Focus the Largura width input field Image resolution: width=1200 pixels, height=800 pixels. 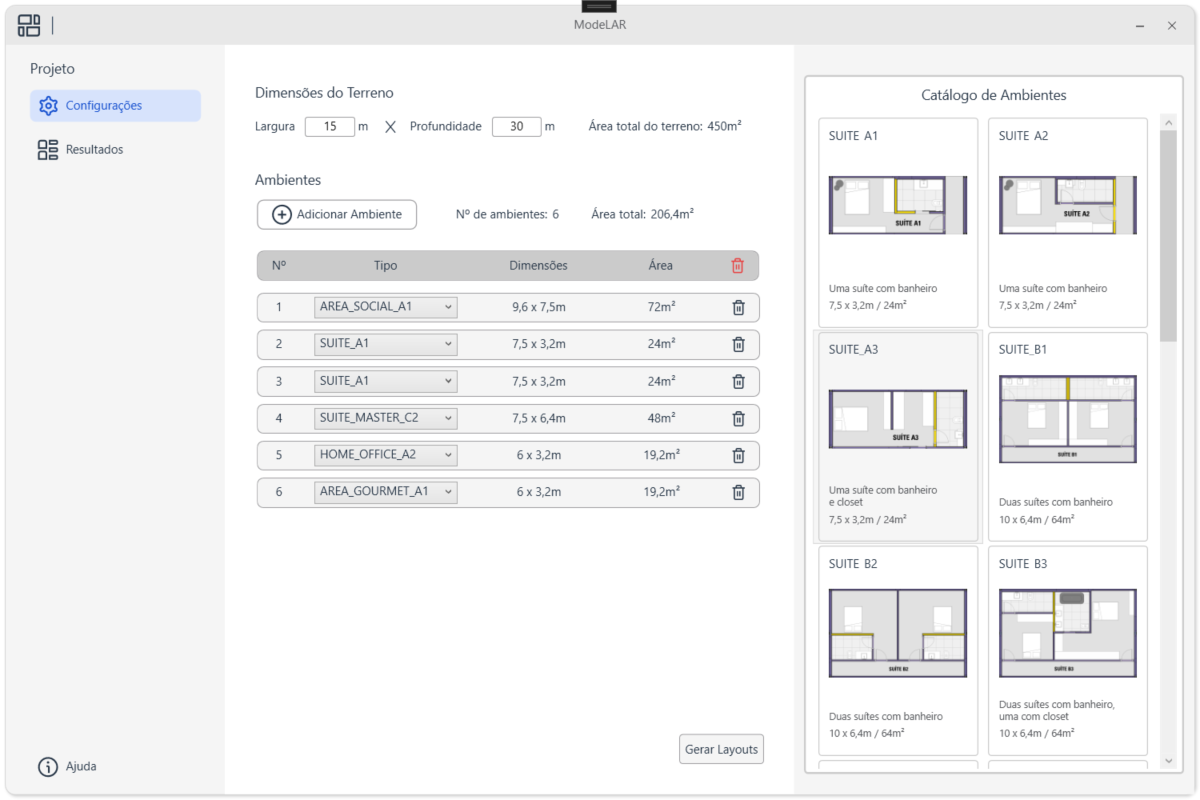(329, 127)
